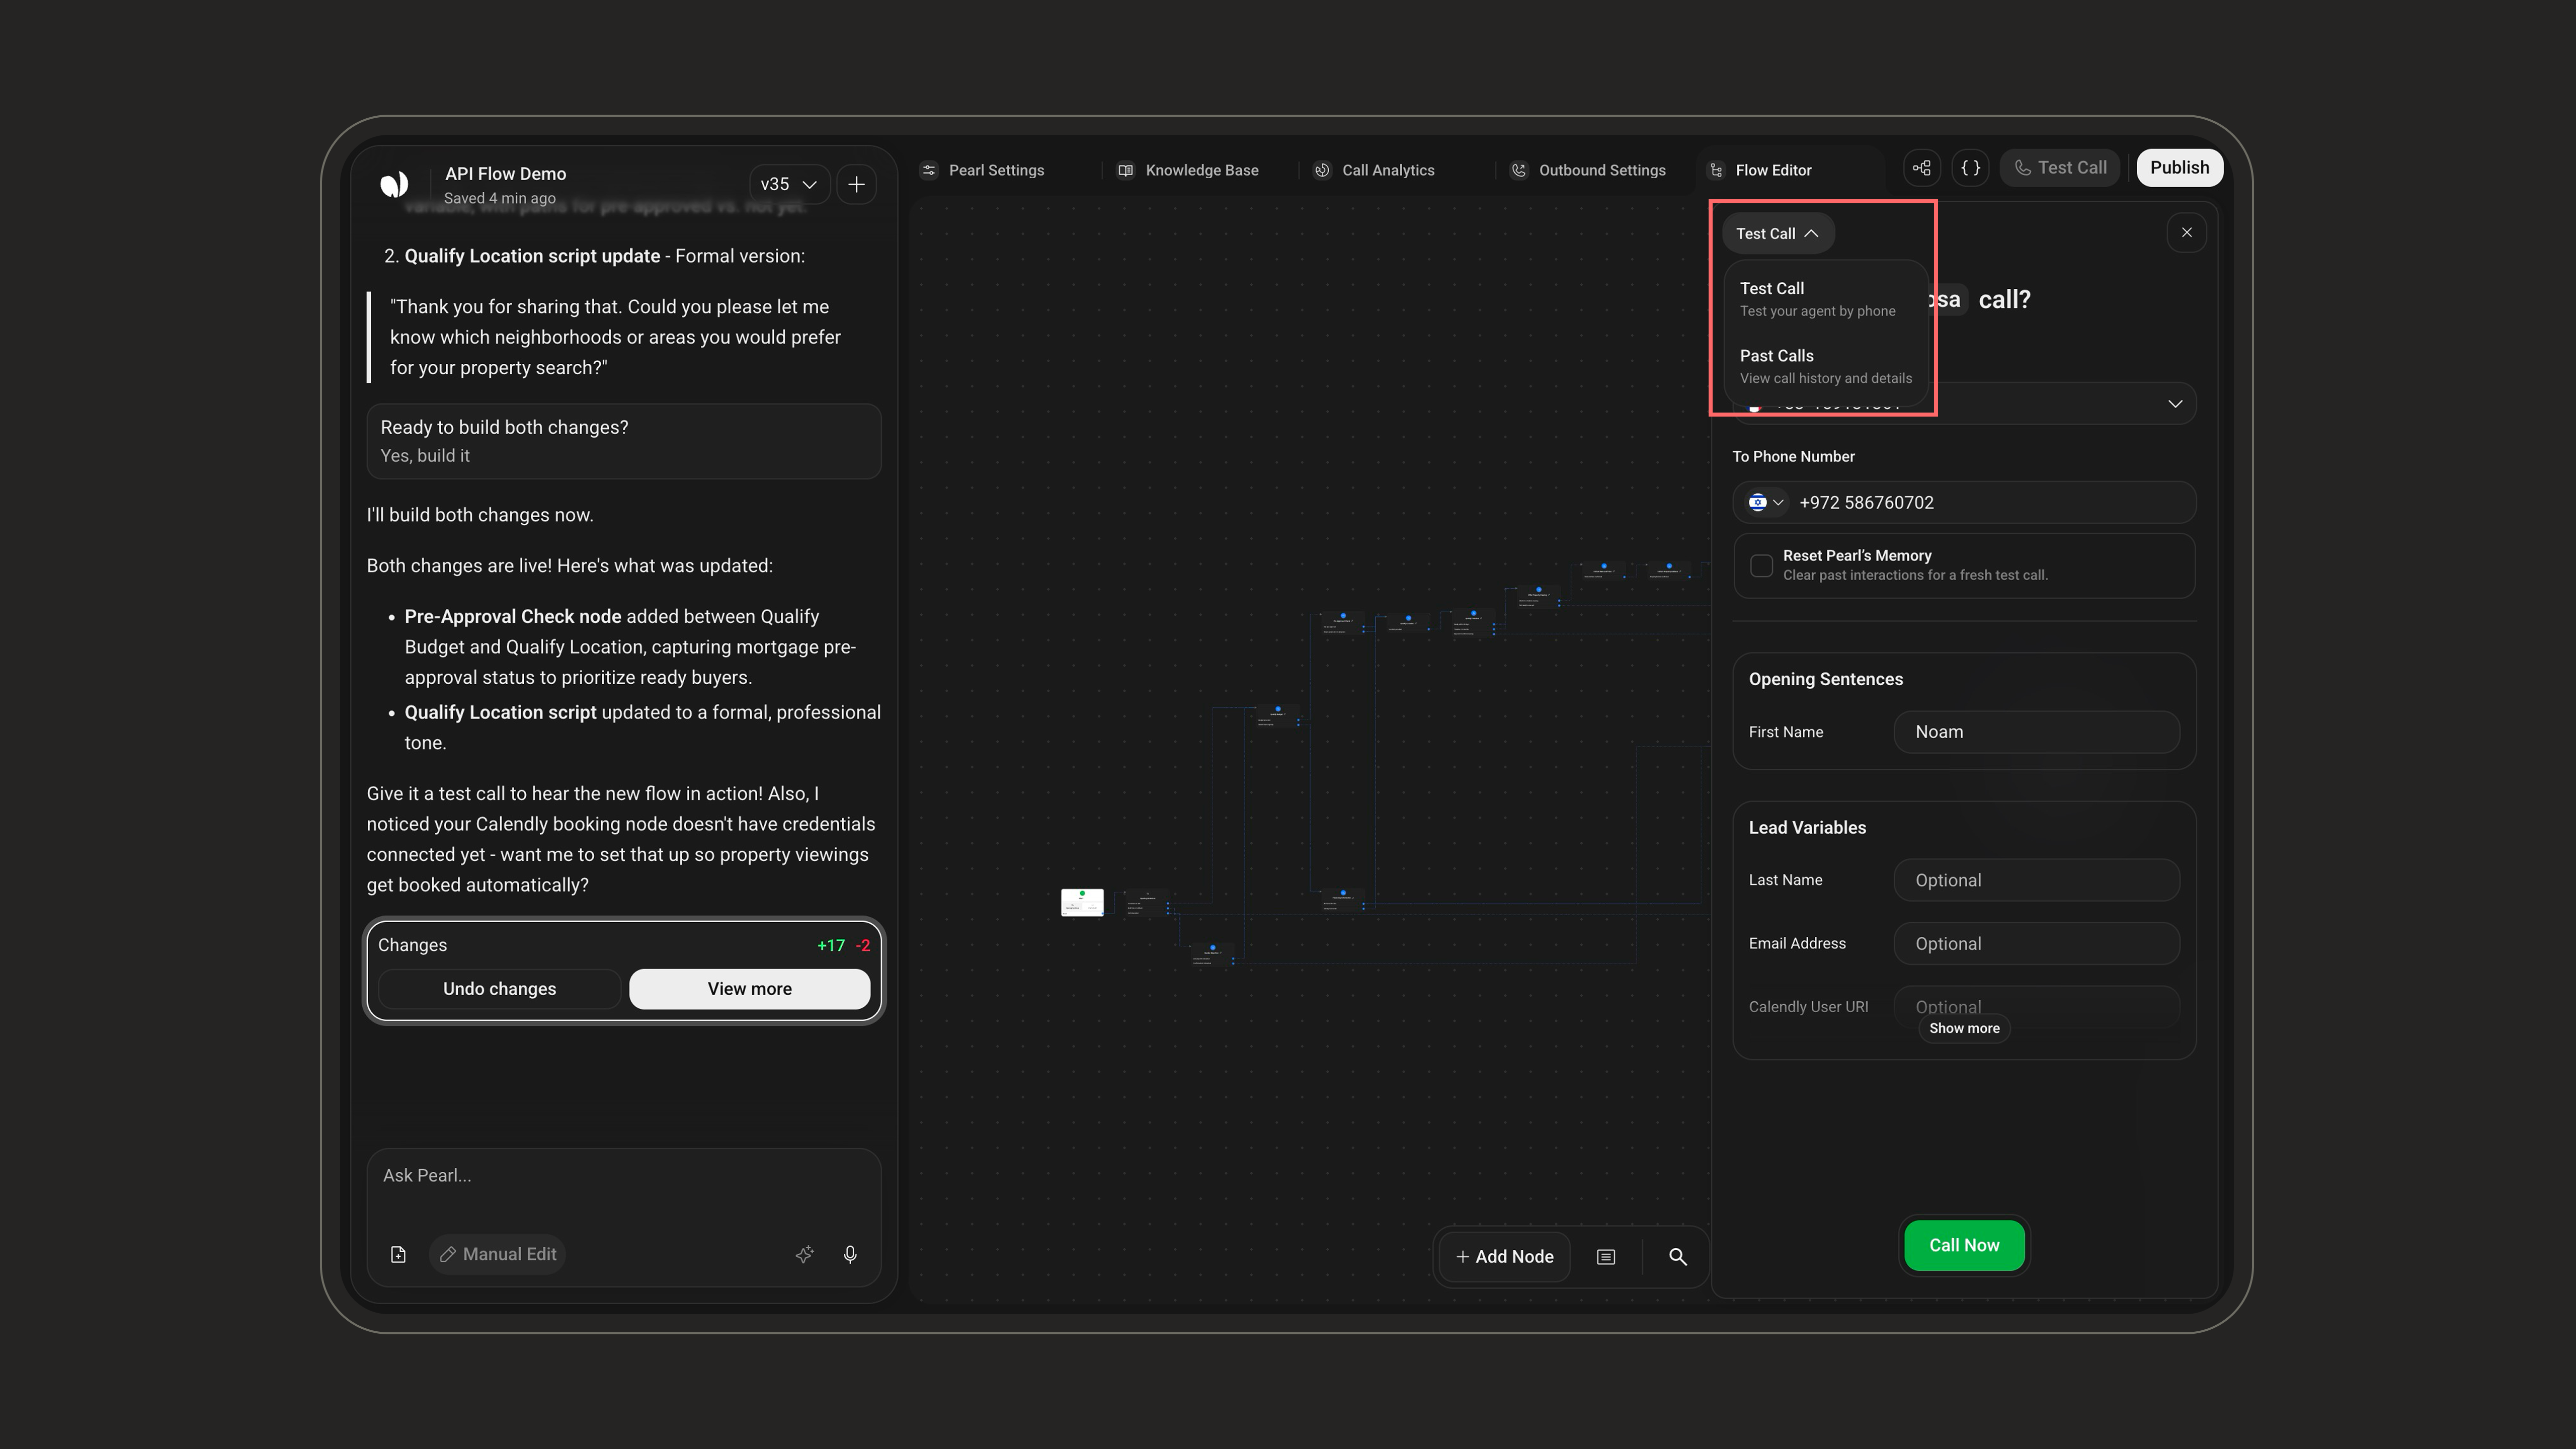Click the Call Analytics chart icon
The width and height of the screenshot is (2576, 1449).
1322,170
